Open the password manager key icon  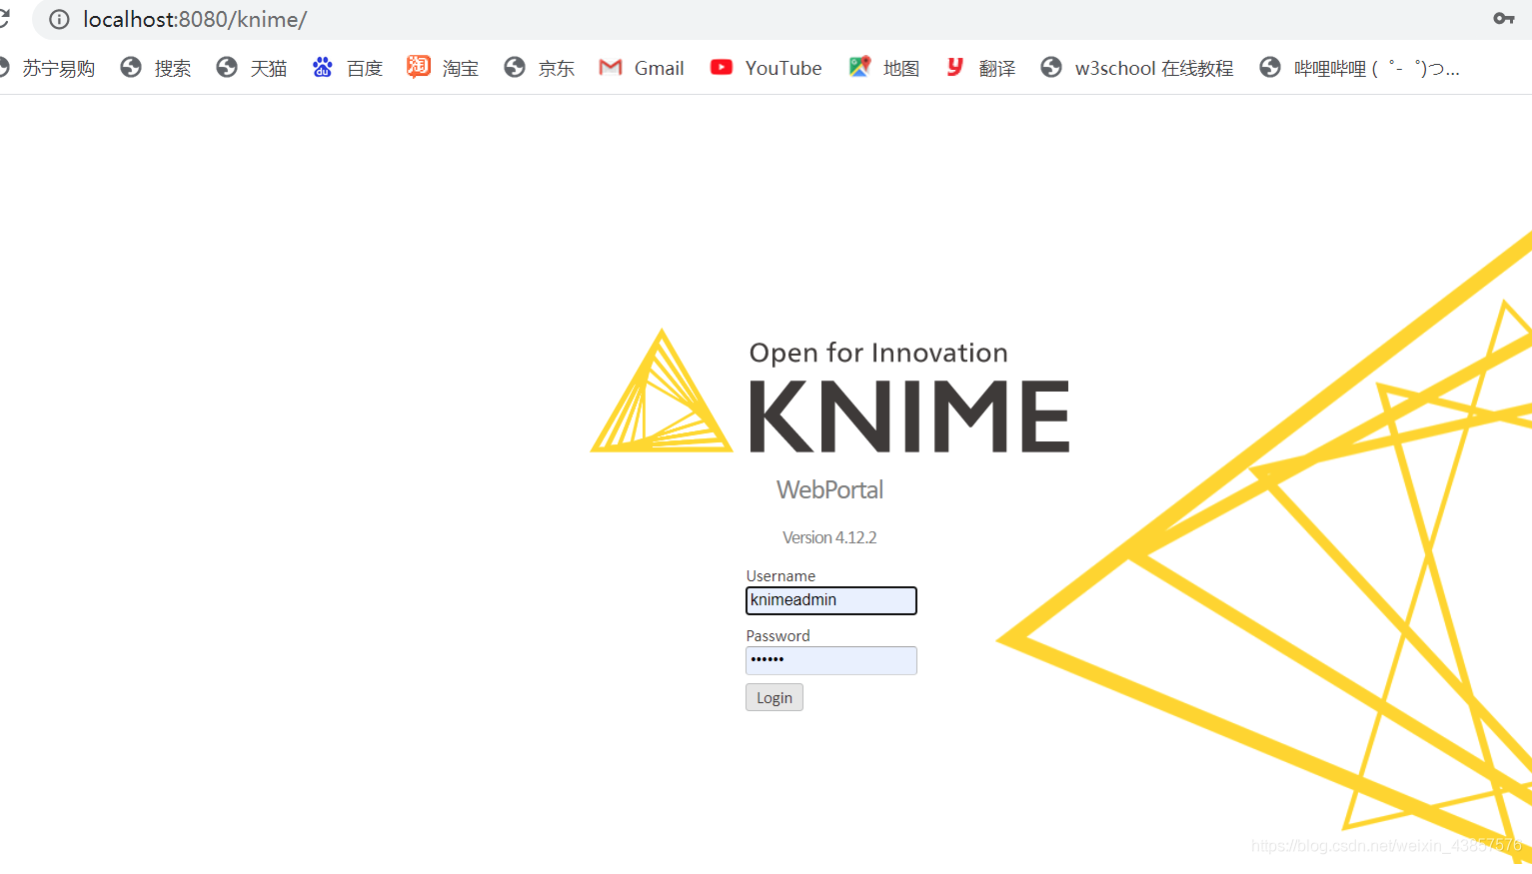tap(1504, 19)
